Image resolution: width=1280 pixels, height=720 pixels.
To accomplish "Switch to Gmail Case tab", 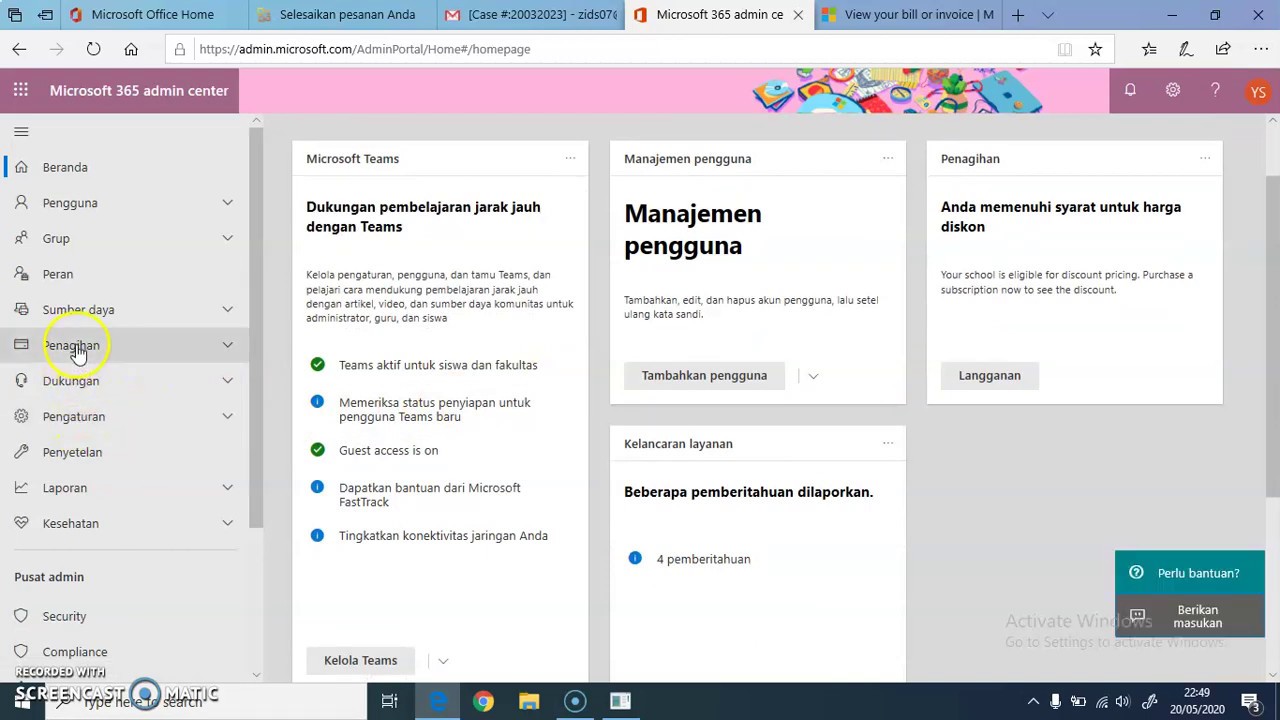I will tap(530, 15).
